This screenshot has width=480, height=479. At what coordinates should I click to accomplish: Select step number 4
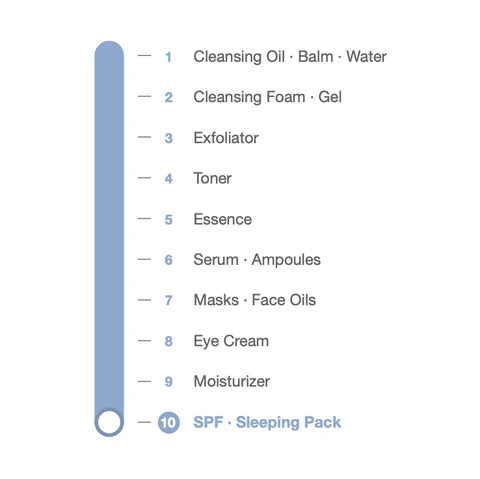click(x=169, y=179)
